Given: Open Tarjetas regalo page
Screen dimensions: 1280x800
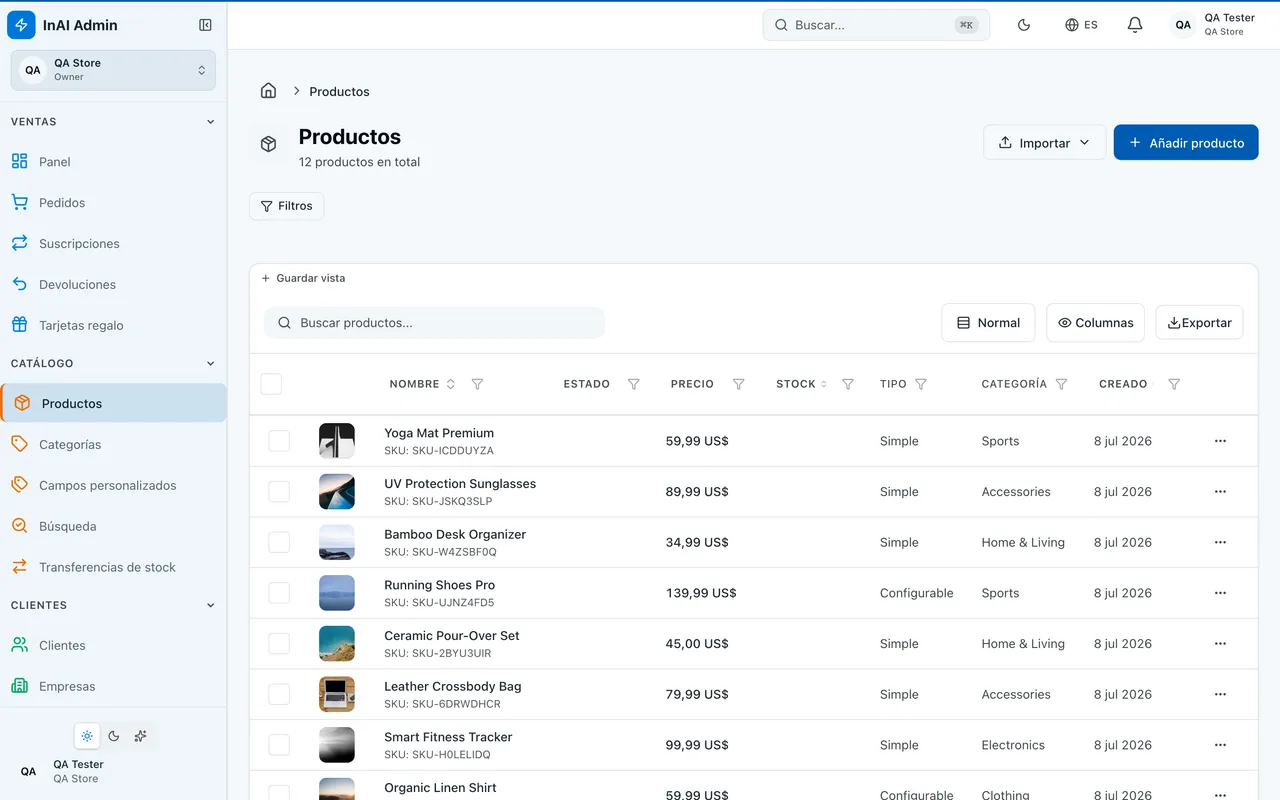Looking at the screenshot, I should [113, 326].
